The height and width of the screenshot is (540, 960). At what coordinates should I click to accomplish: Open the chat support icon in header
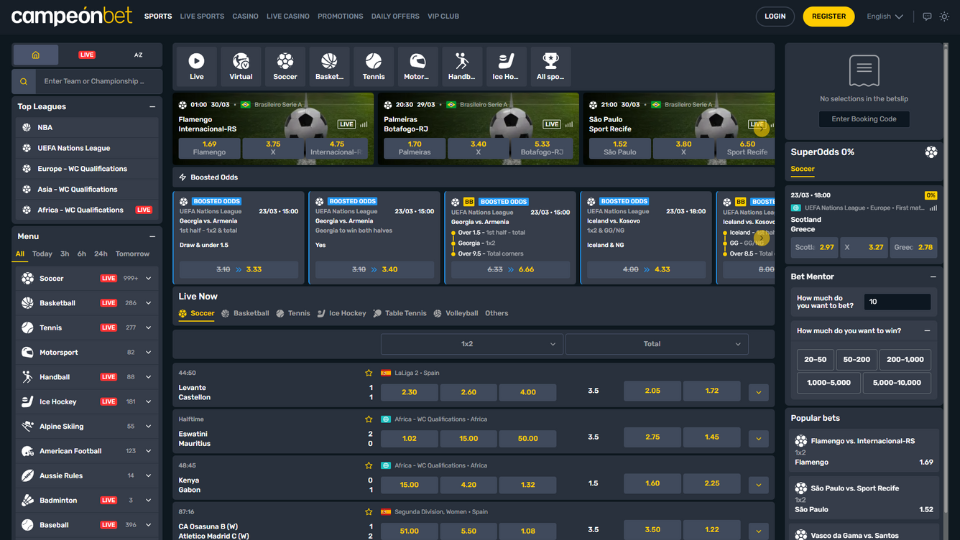coord(927,17)
